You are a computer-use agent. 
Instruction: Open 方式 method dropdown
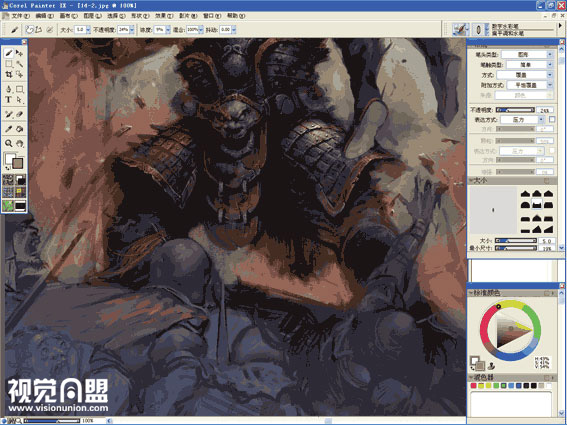tap(524, 75)
